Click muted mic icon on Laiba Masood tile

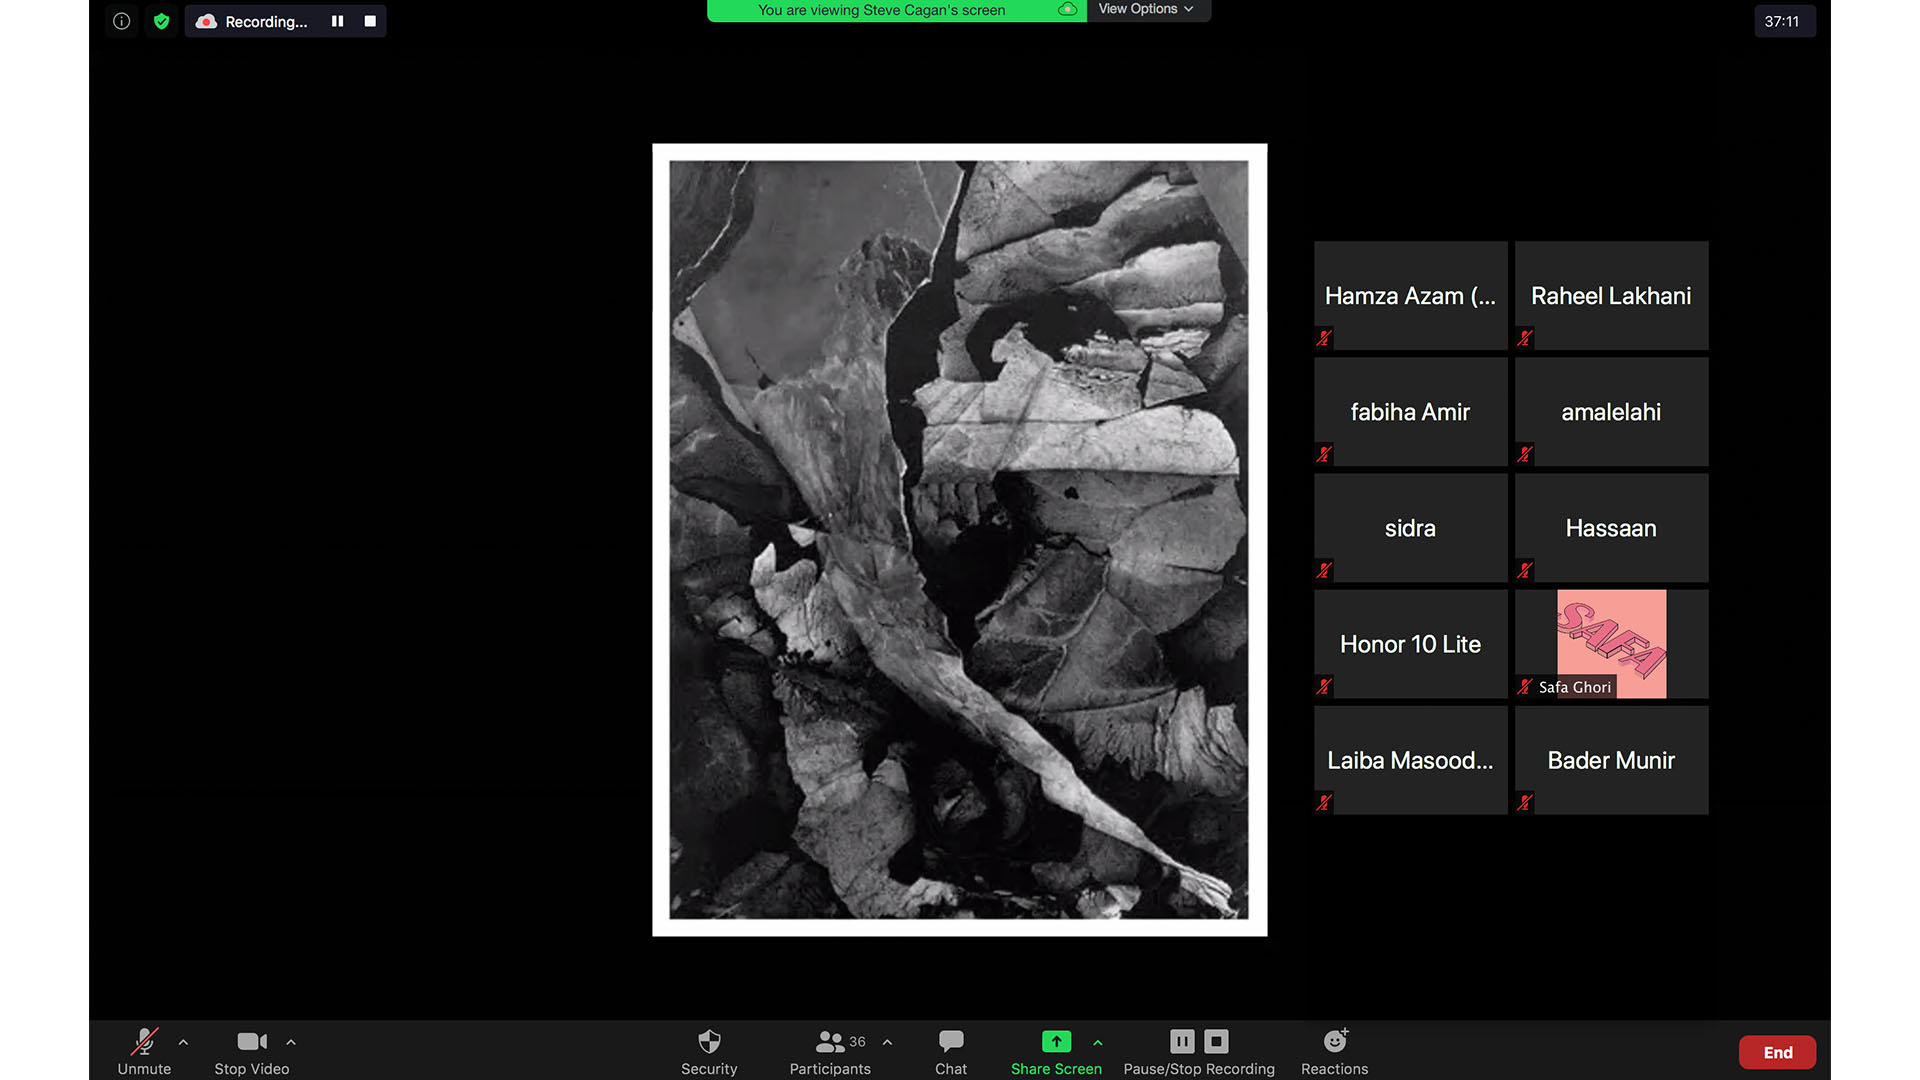click(x=1324, y=802)
